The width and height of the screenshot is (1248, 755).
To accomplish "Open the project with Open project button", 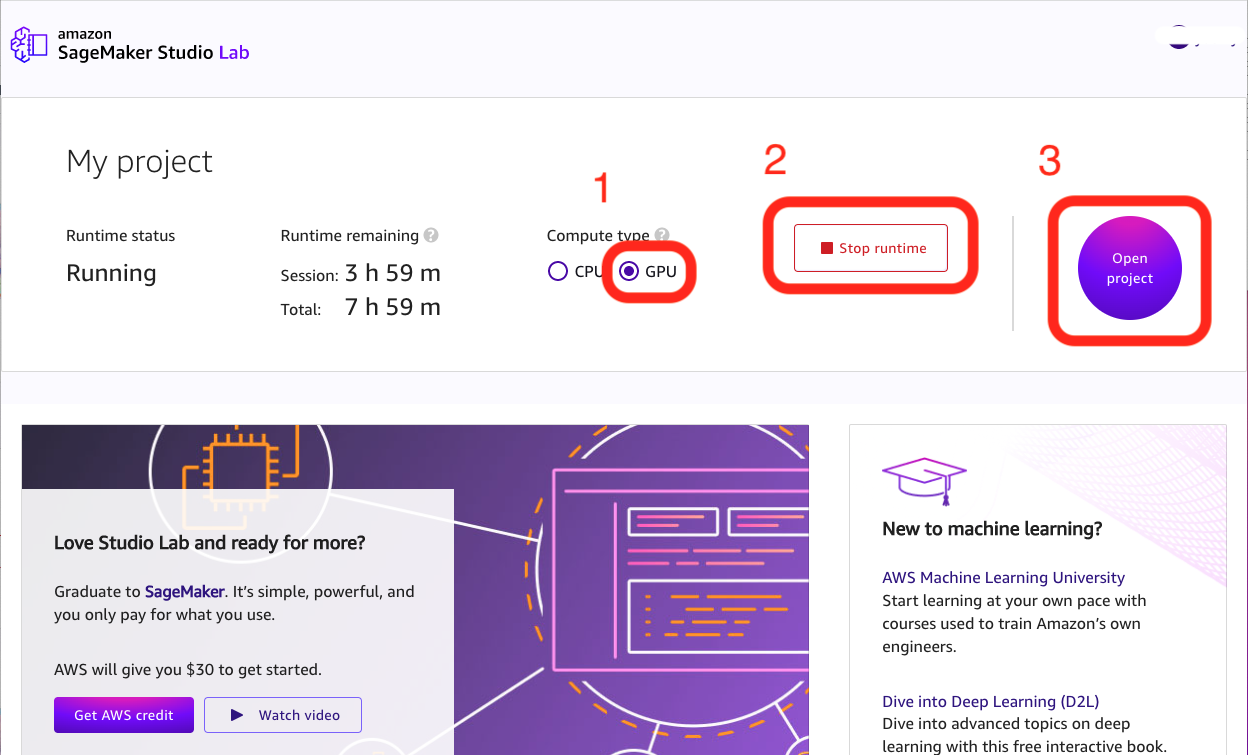I will click(x=1130, y=268).
